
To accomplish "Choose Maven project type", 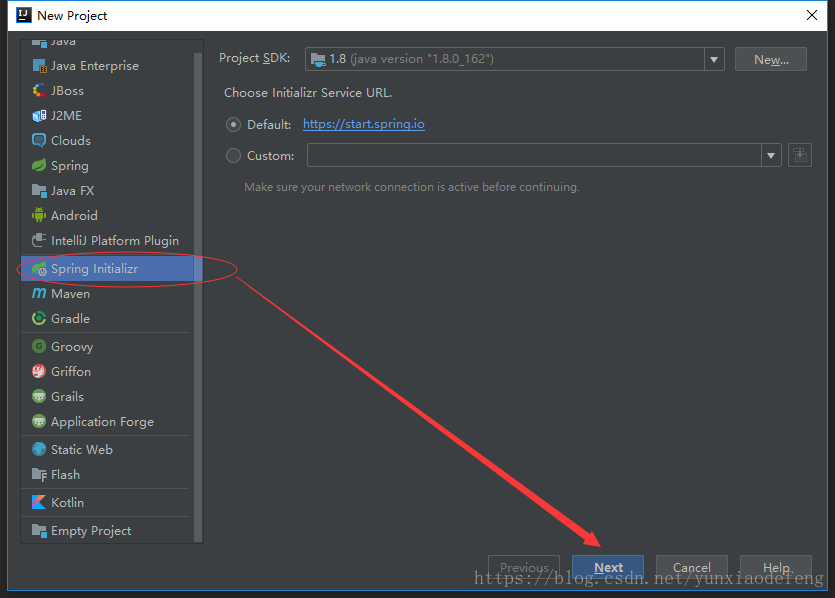I will click(x=107, y=293).
